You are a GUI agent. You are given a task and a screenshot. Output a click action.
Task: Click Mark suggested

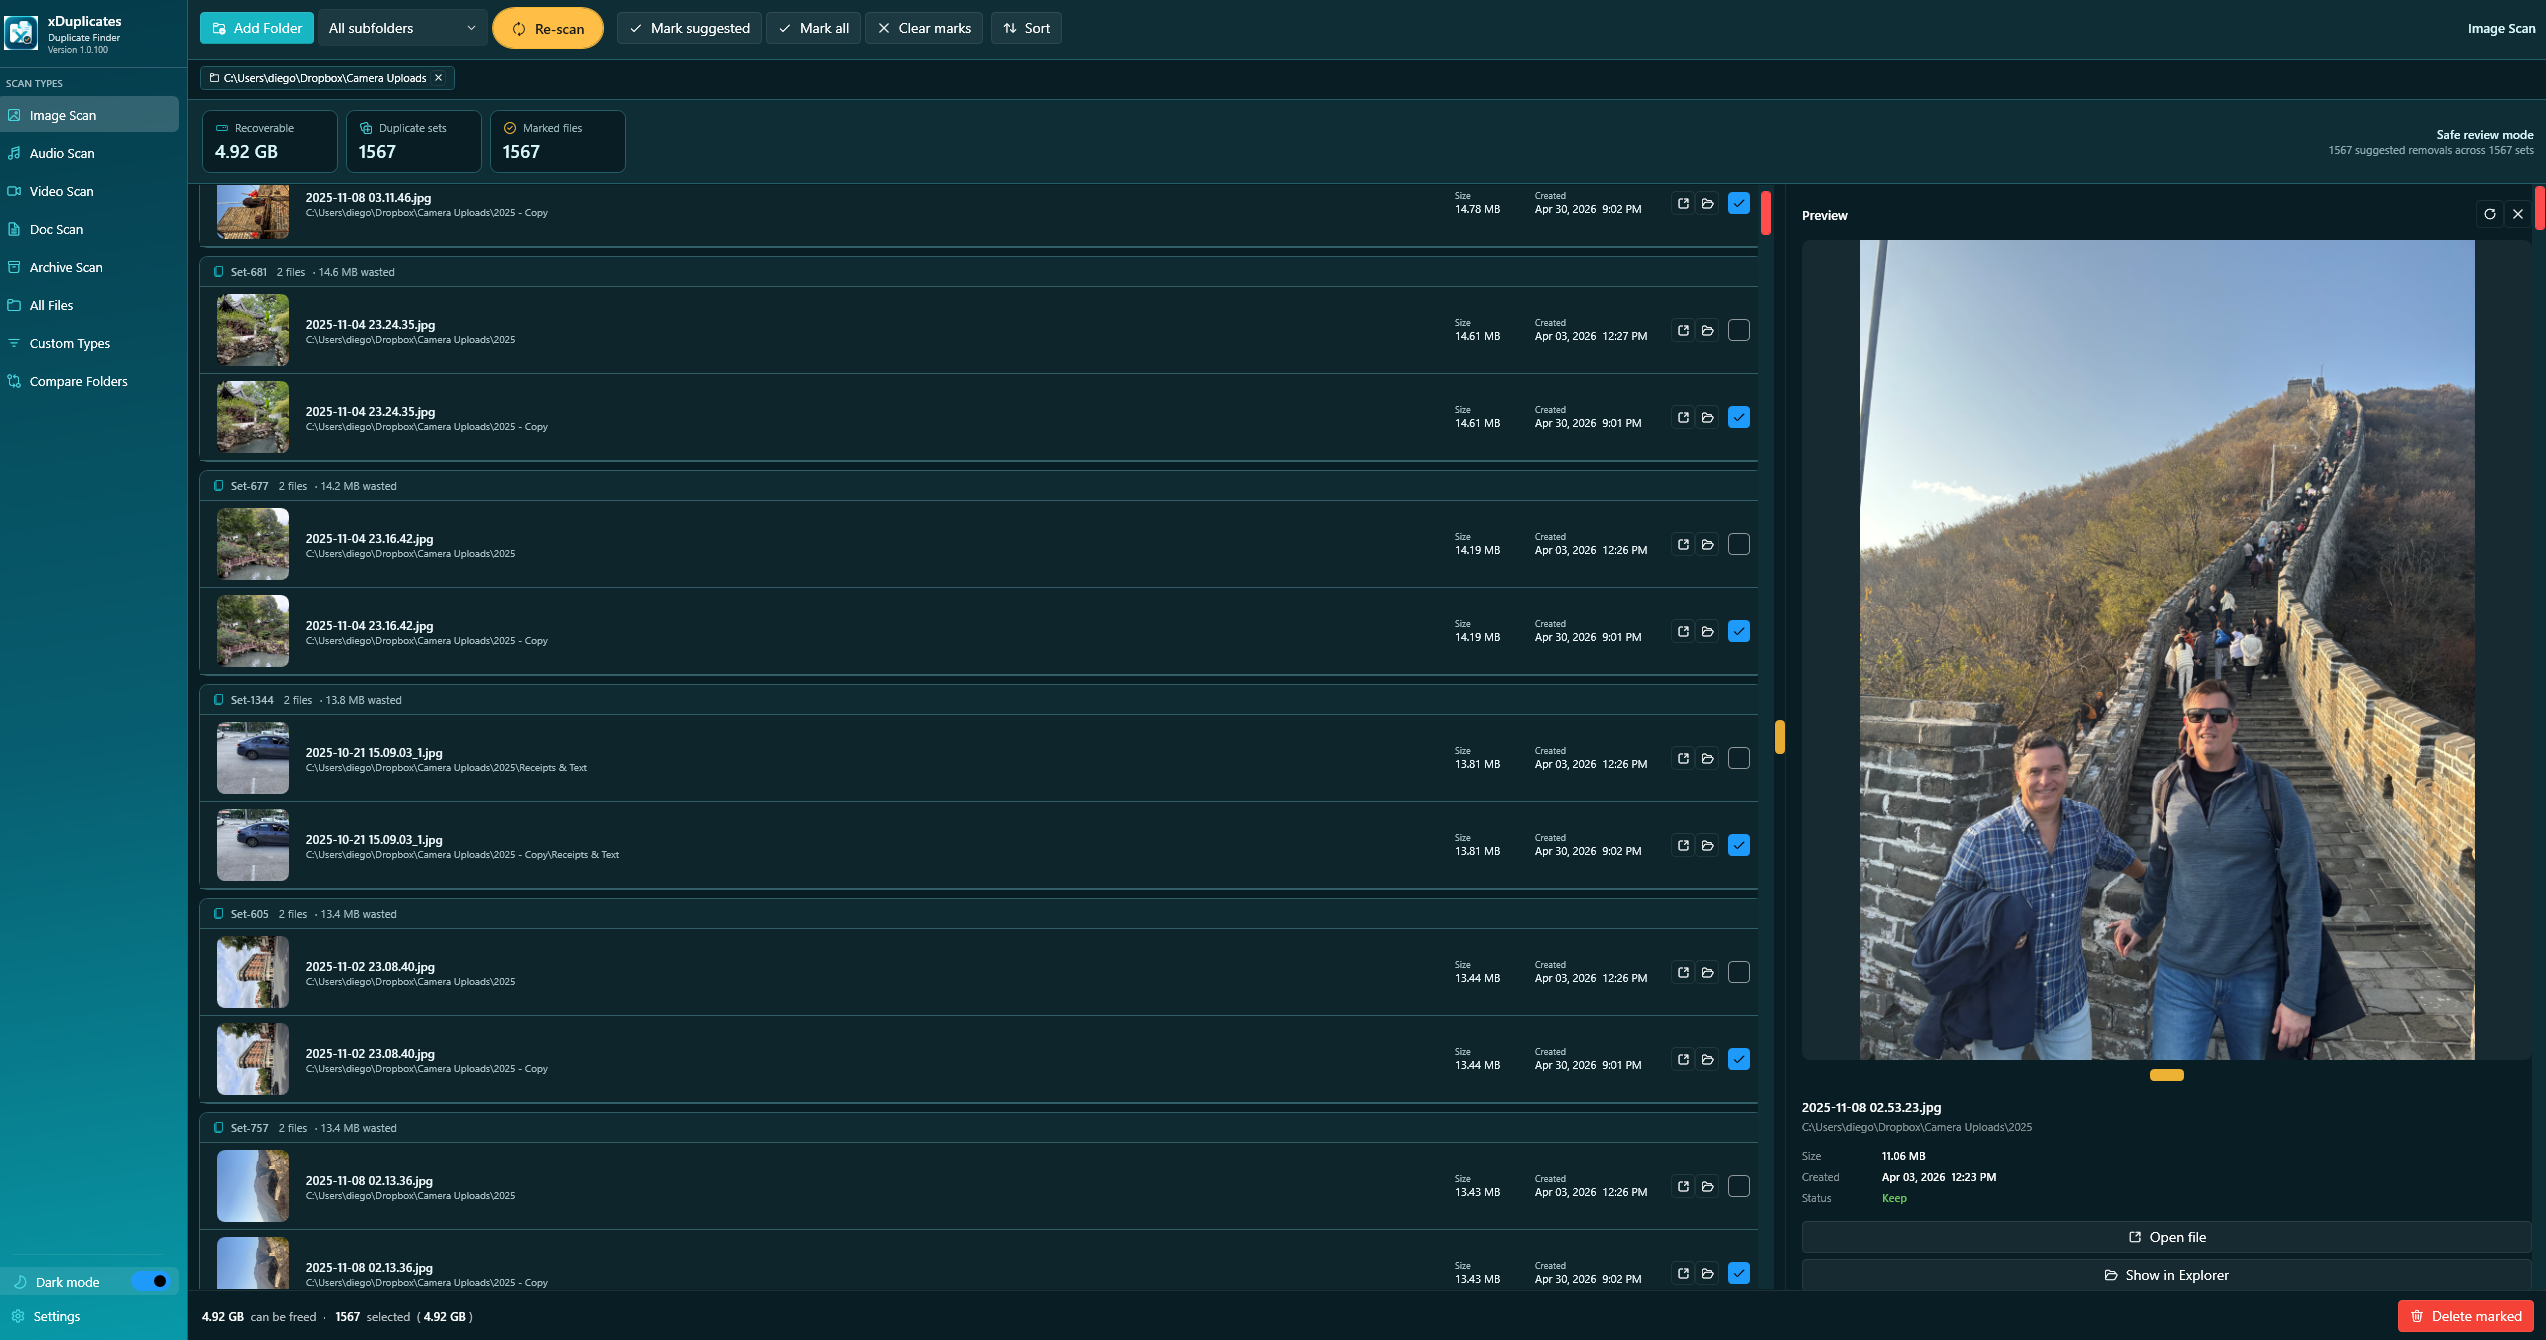(x=689, y=28)
